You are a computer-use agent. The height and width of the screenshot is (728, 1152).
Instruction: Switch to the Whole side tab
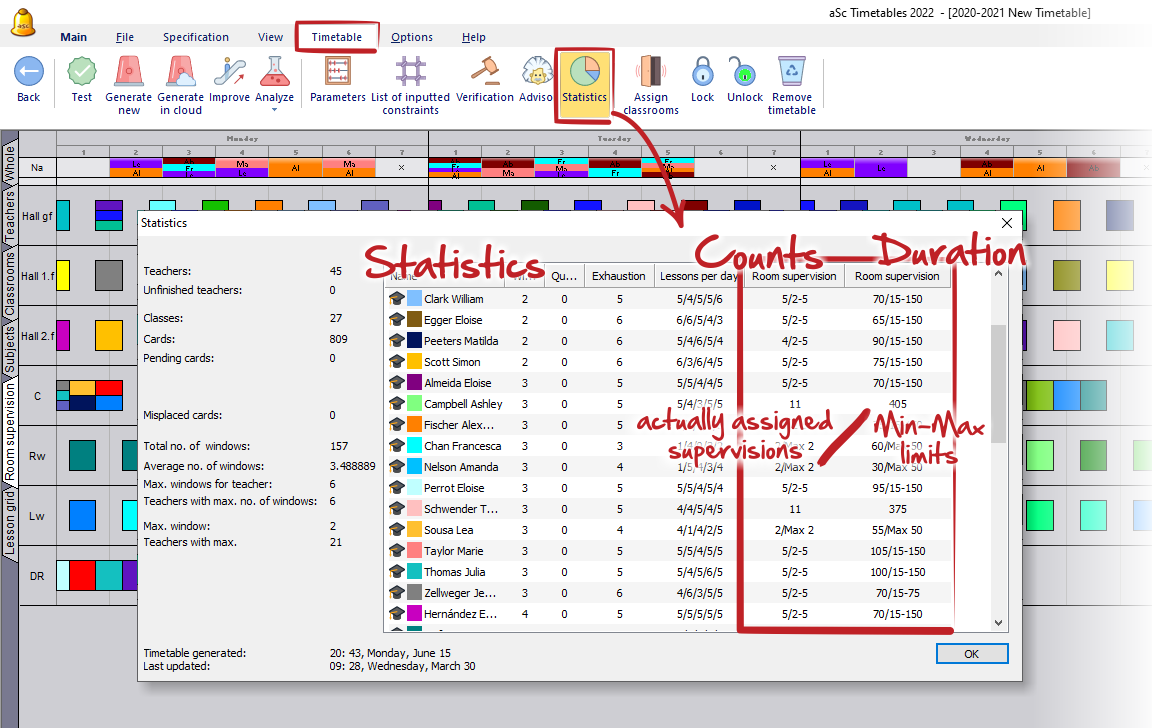point(10,162)
